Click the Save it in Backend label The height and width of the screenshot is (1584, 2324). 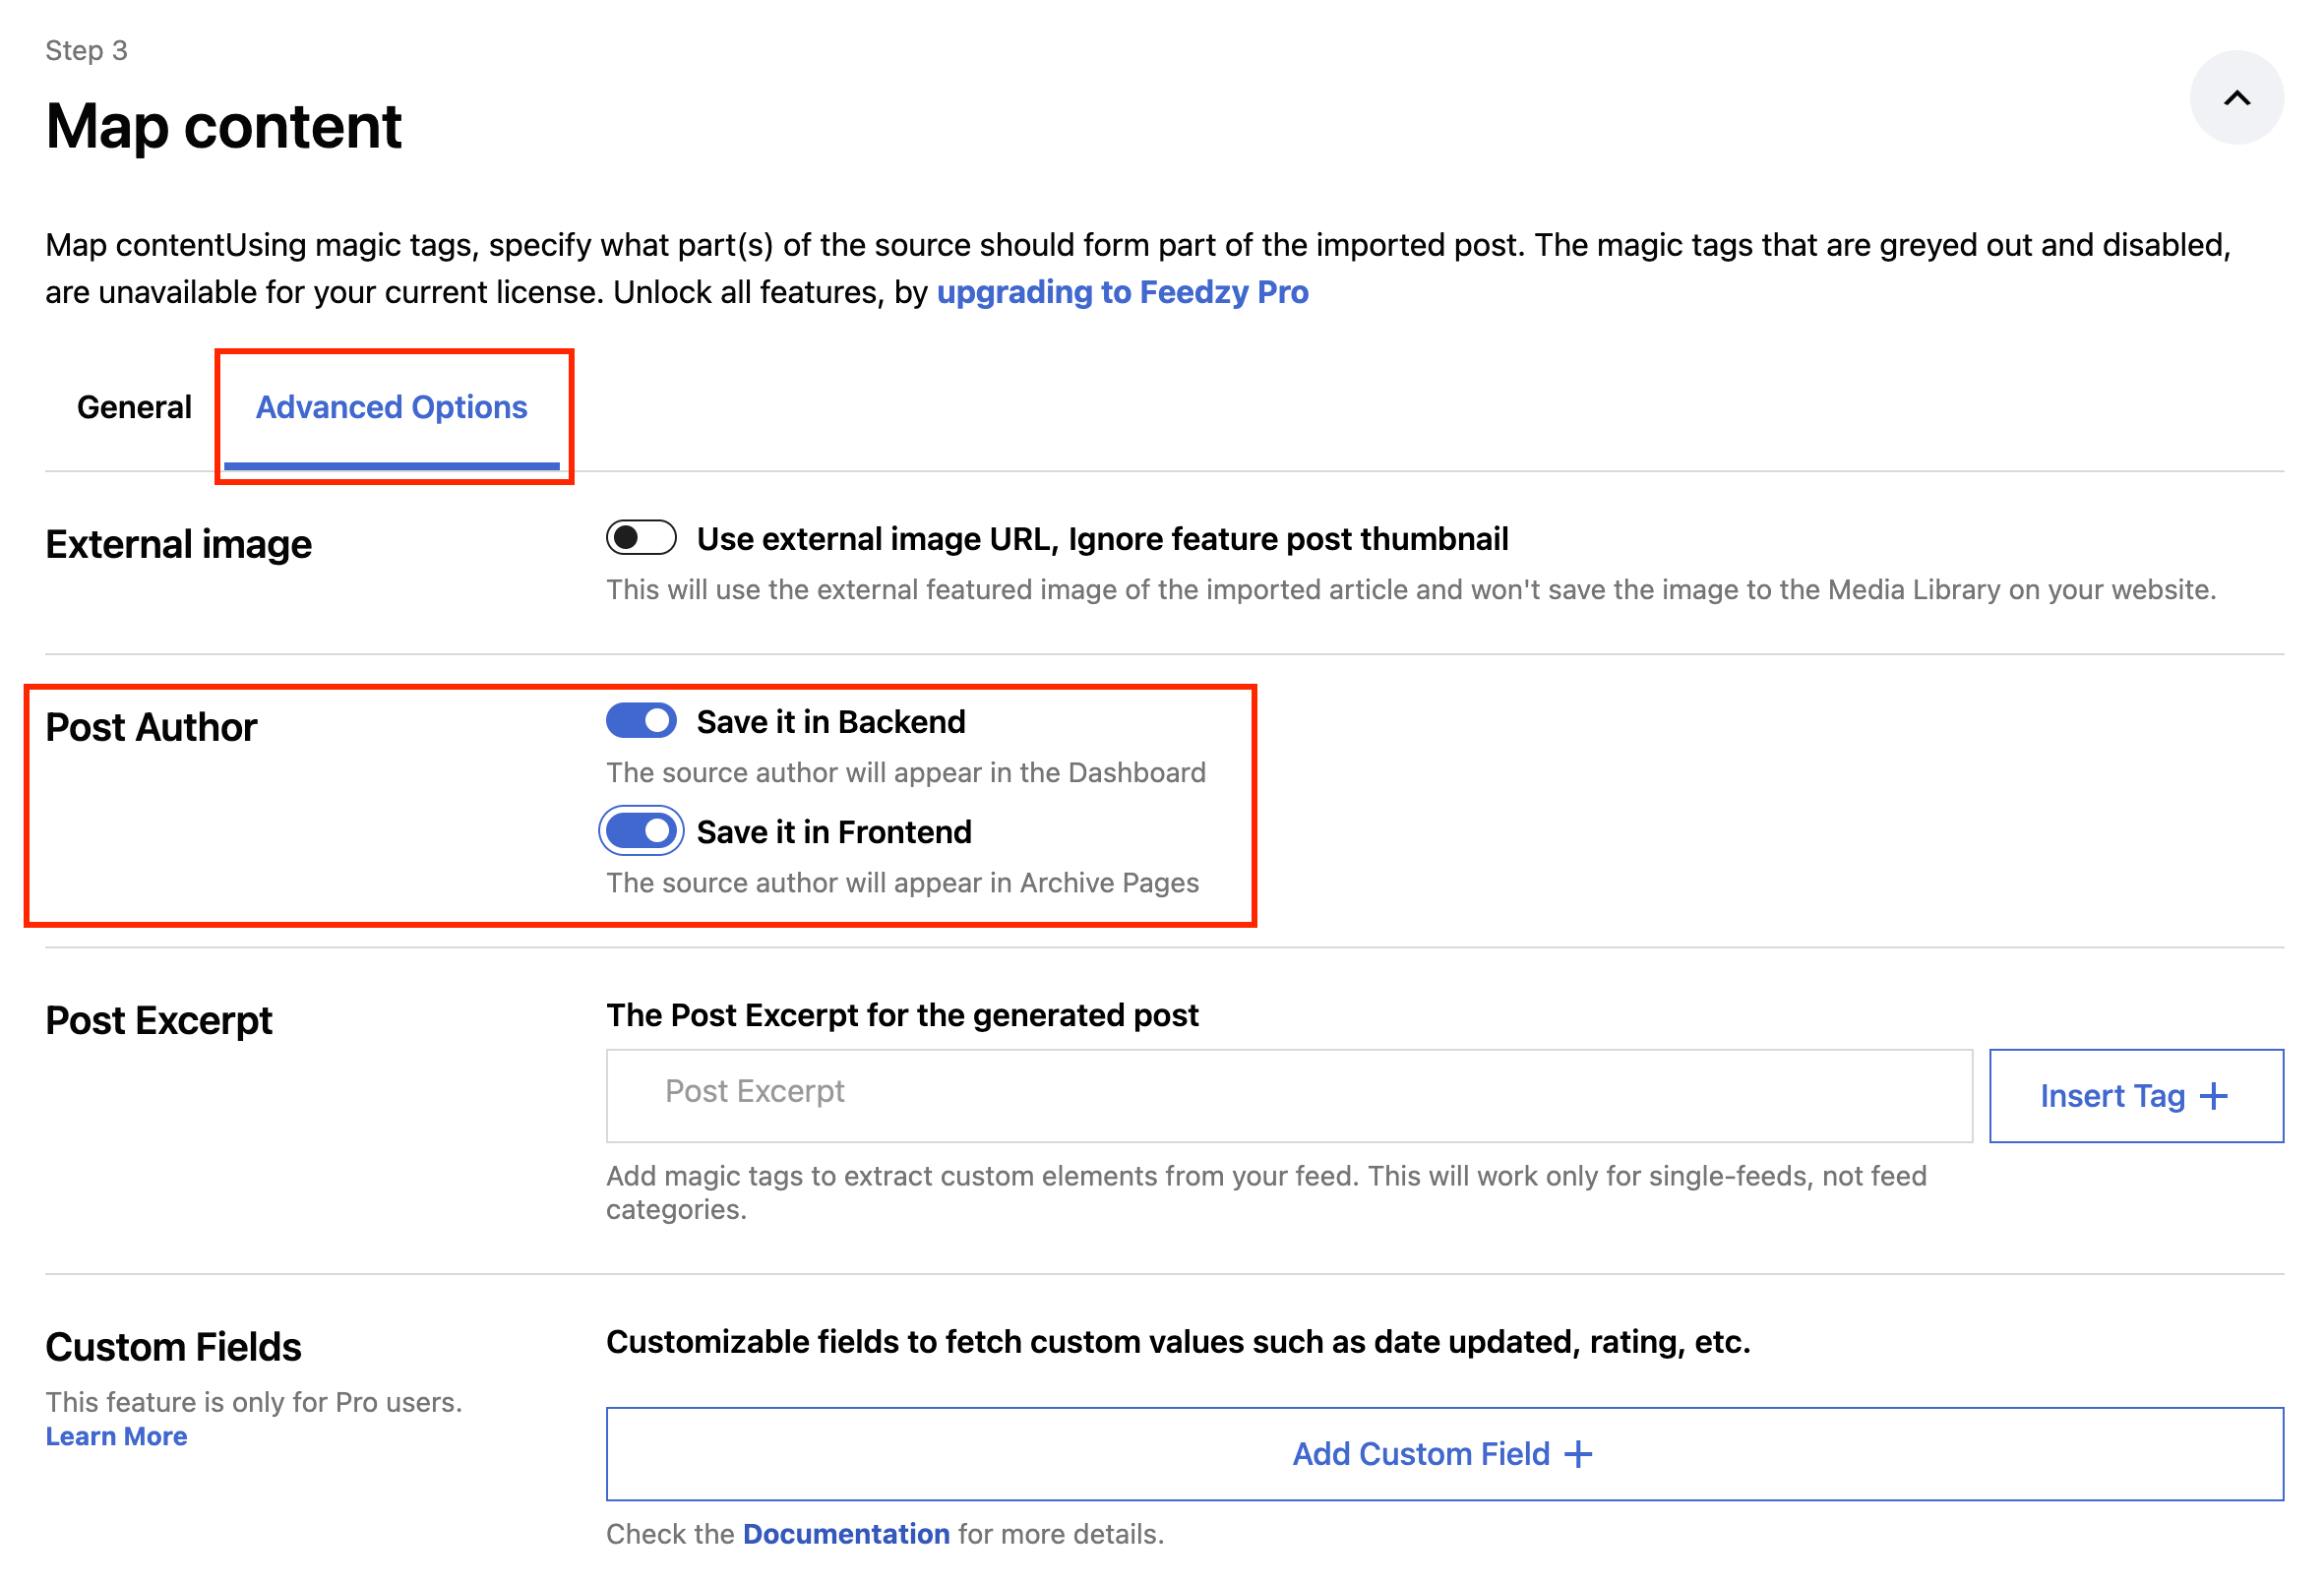pyautogui.click(x=830, y=722)
